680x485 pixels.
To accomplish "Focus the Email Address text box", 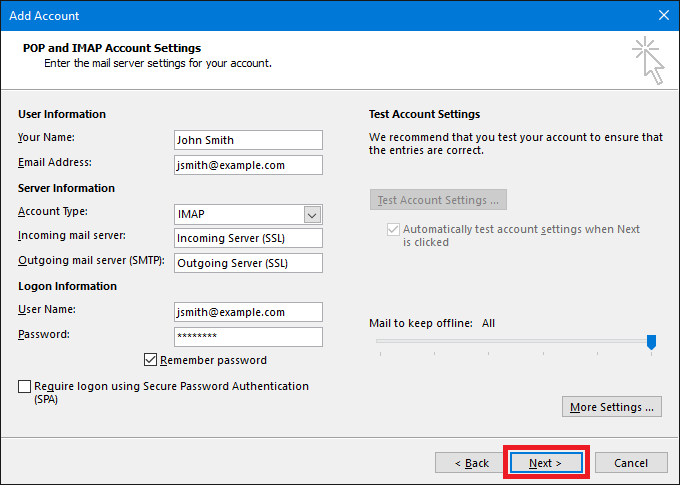I will point(248,165).
